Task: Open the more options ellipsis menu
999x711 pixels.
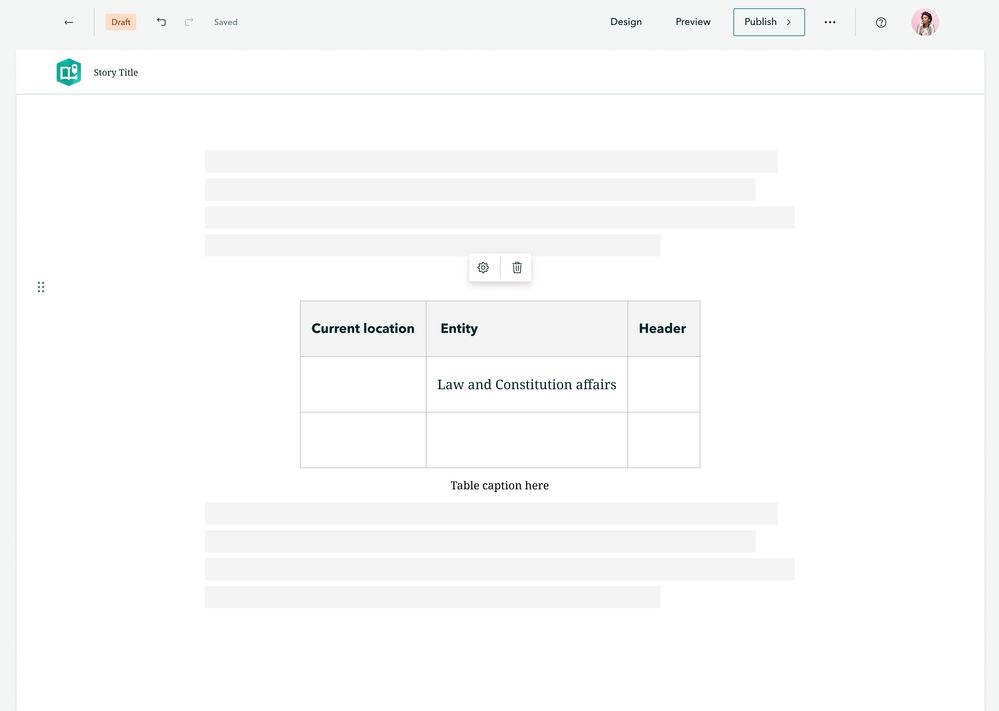Action: [x=830, y=21]
